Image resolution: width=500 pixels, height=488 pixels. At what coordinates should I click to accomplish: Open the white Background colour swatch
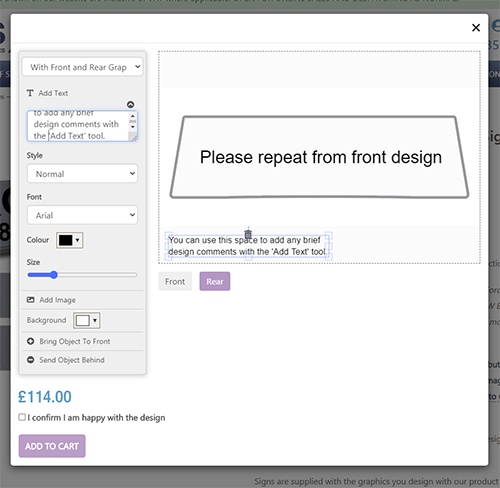coord(86,320)
